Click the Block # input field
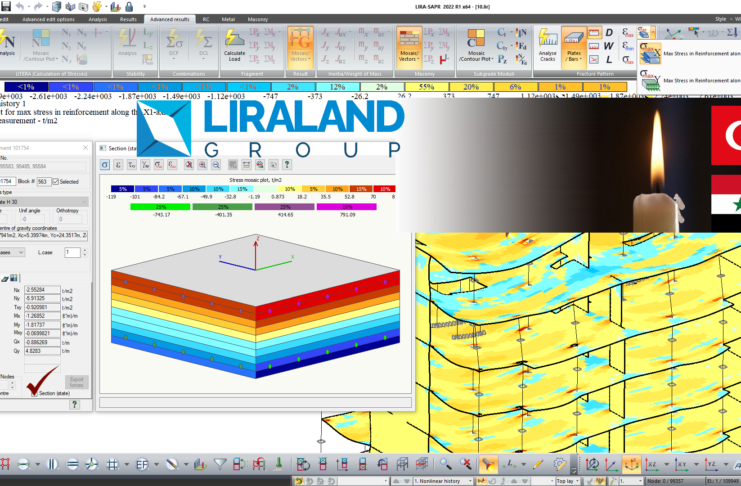The width and height of the screenshot is (741, 486). [x=42, y=181]
